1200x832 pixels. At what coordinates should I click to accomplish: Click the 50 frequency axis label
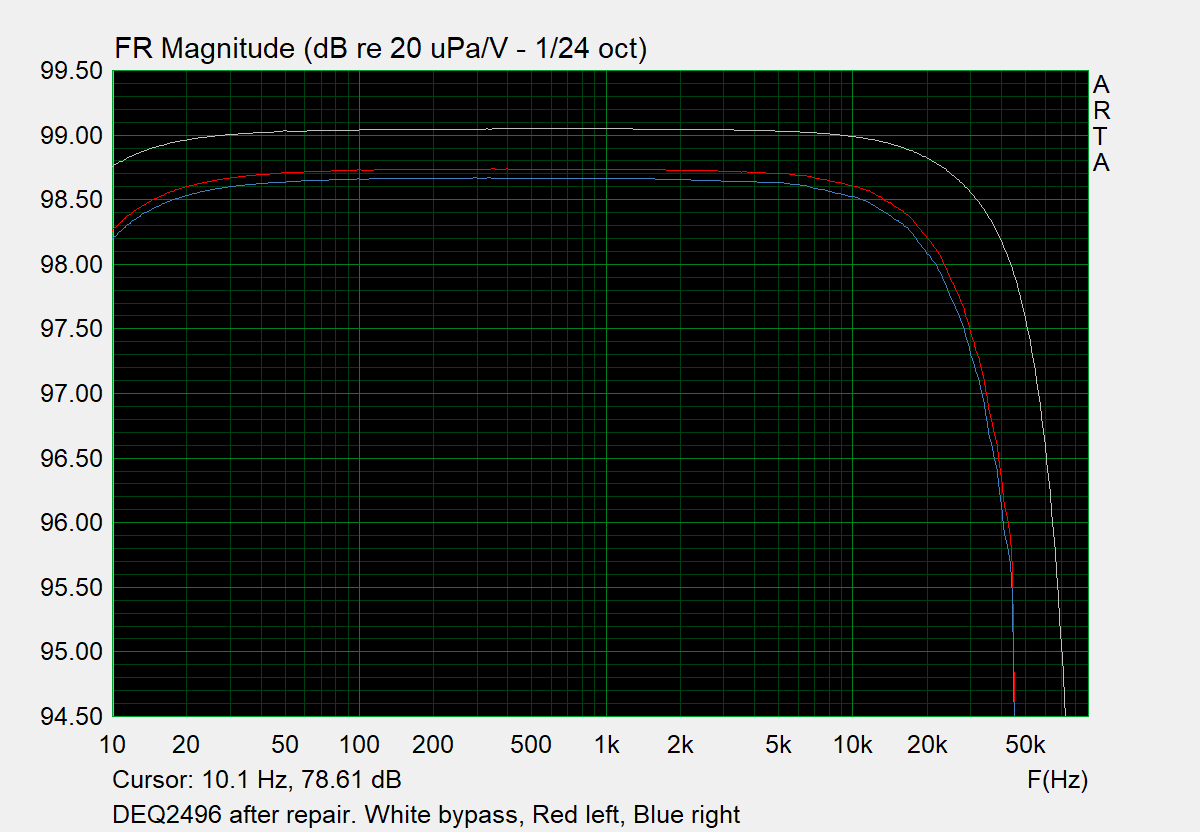tap(285, 745)
